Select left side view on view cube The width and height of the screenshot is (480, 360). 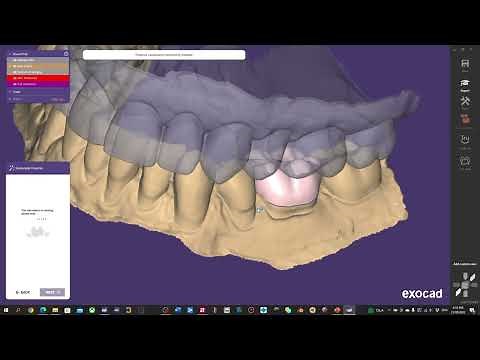tap(456, 285)
